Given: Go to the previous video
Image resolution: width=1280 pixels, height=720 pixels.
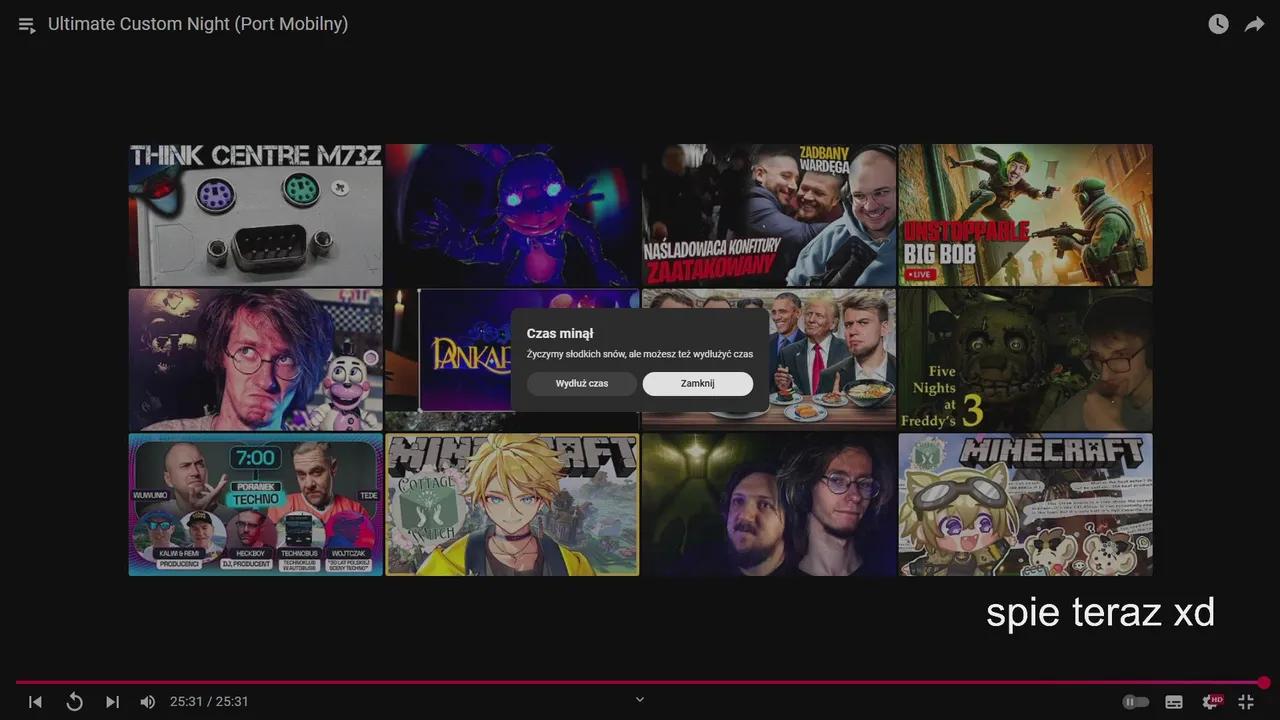Looking at the screenshot, I should tap(35, 702).
